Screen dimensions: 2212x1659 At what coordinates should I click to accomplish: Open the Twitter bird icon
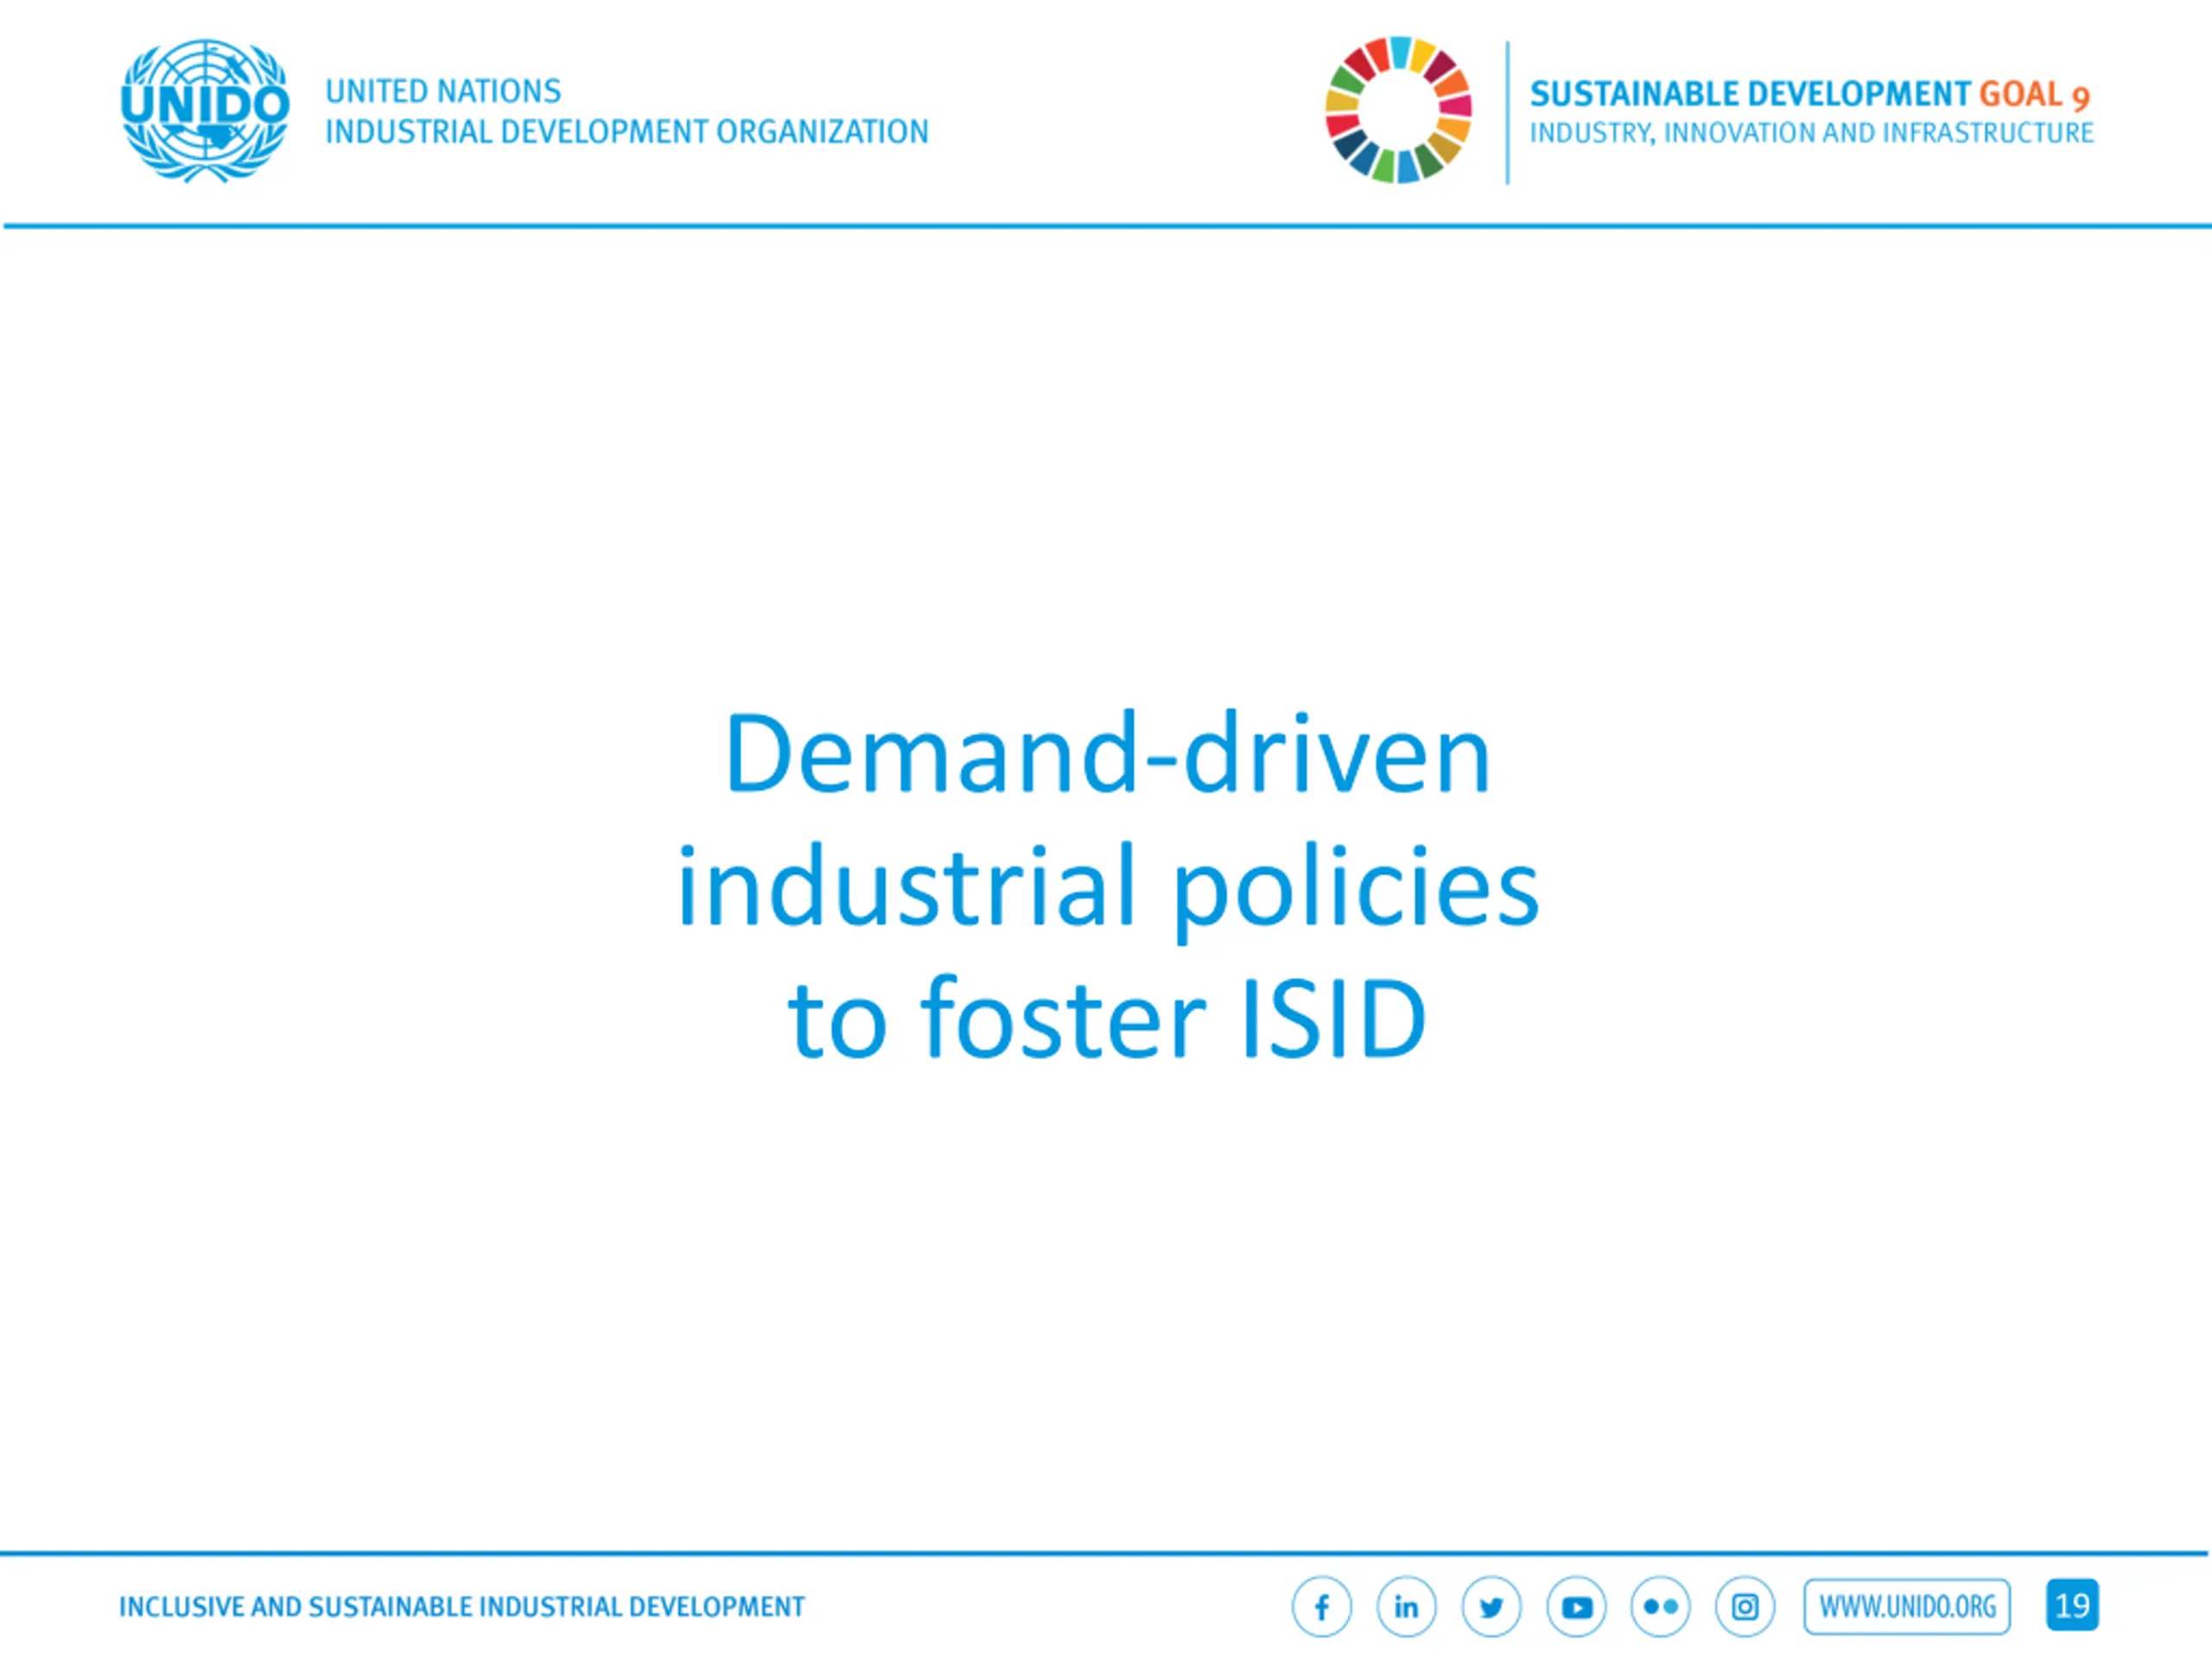point(1491,1607)
